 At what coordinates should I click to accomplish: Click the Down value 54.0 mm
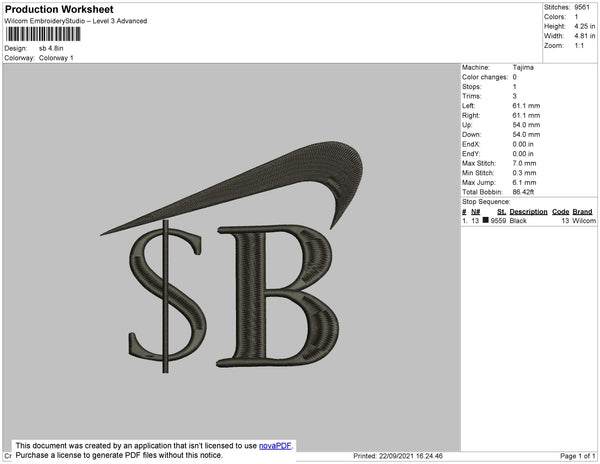click(526, 134)
